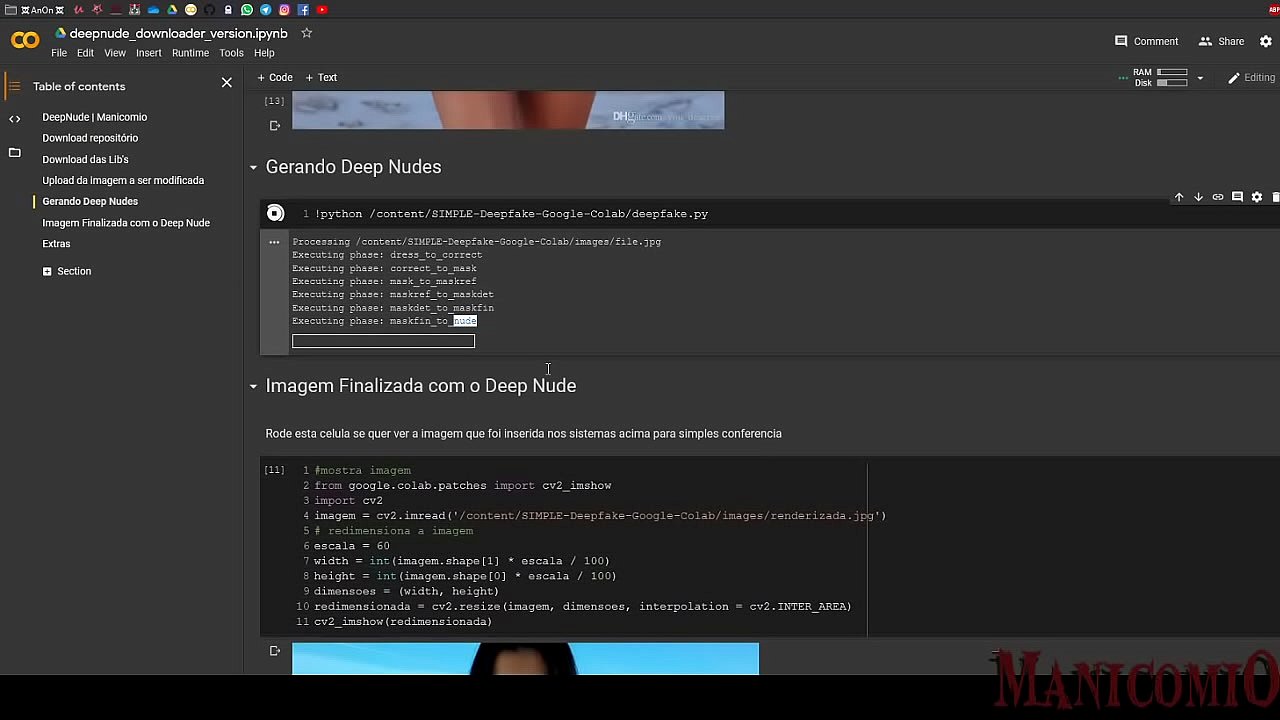
Task: Click the Share button
Action: [x=1221, y=41]
